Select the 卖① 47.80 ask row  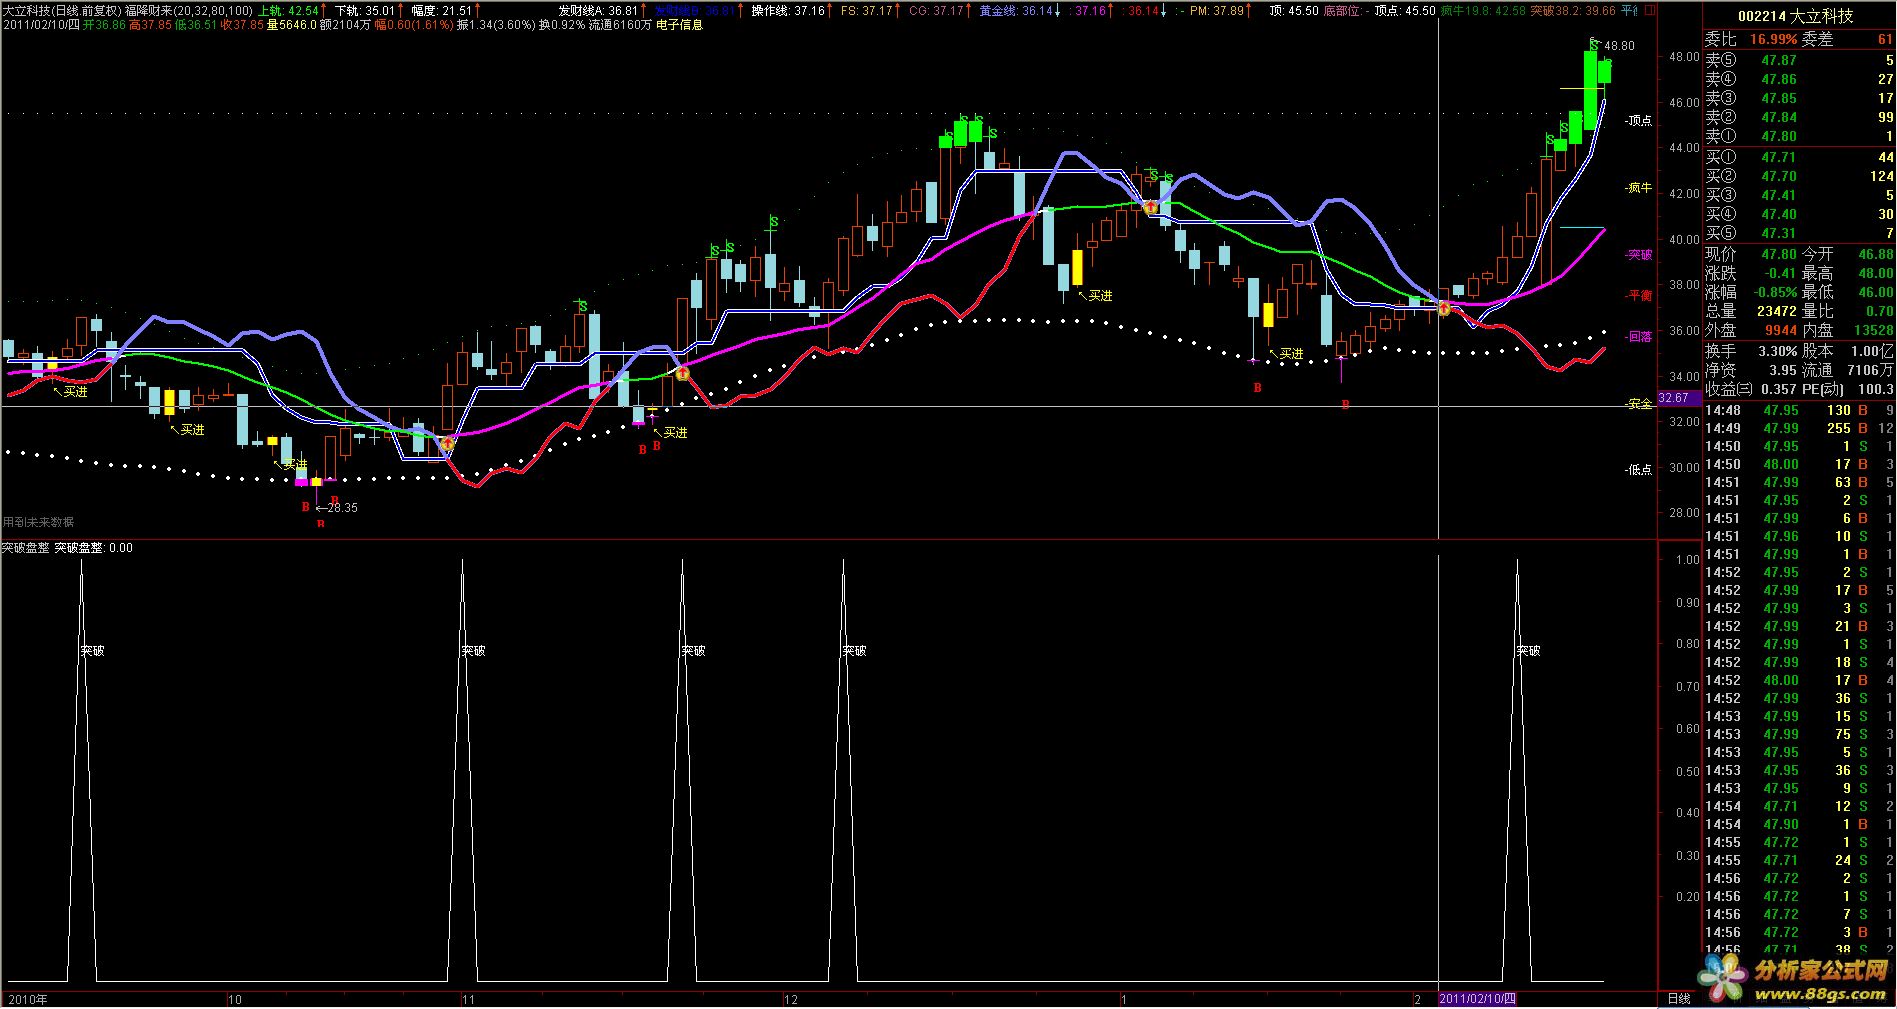(1799, 137)
